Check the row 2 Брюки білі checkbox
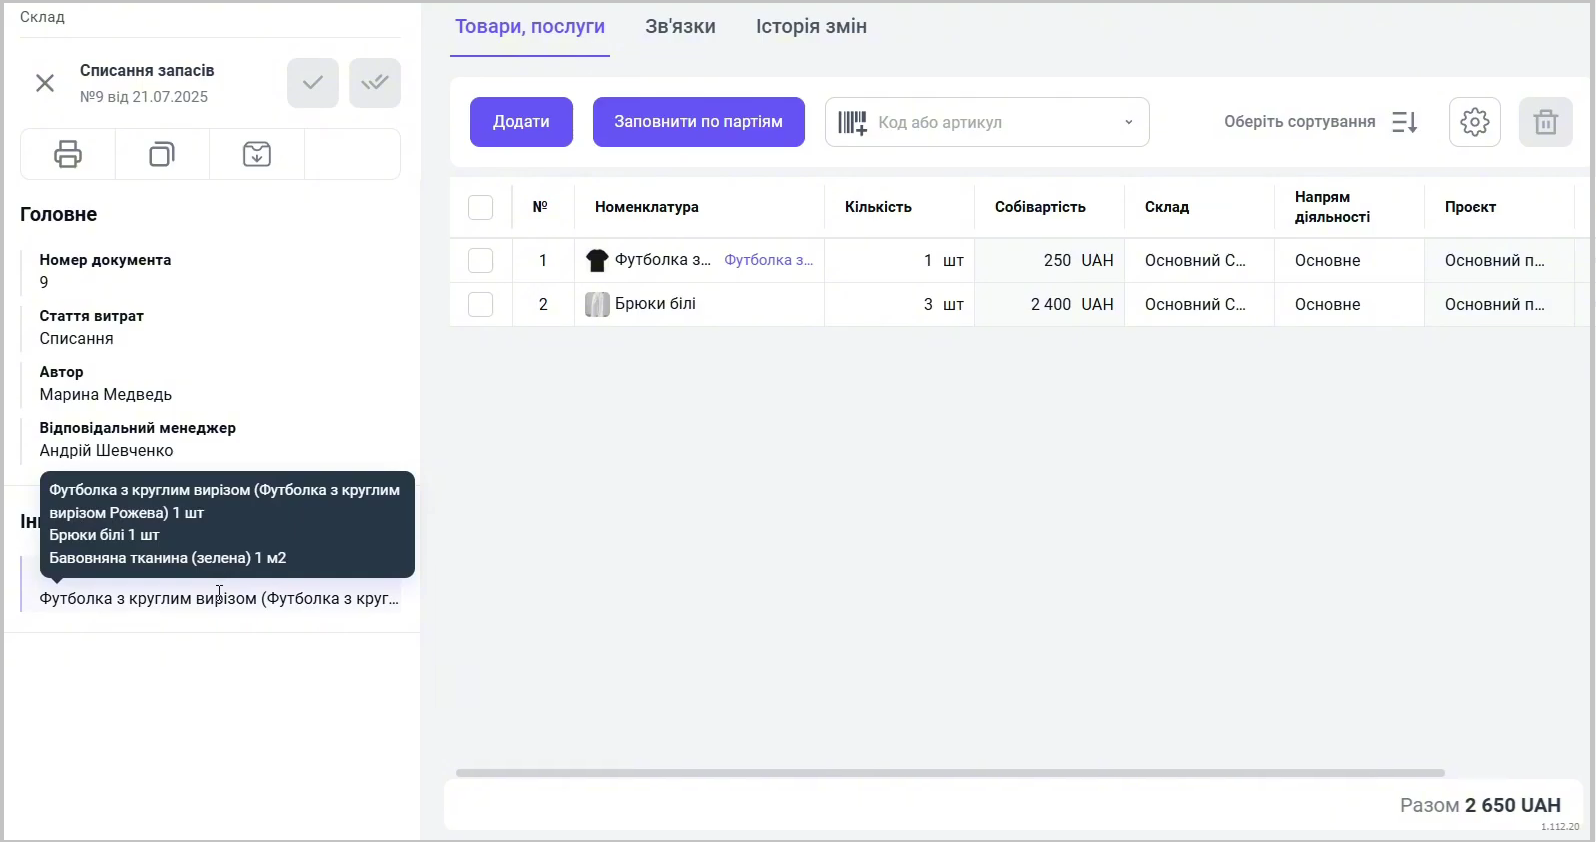Screen dimensions: 1596x842 480,304
